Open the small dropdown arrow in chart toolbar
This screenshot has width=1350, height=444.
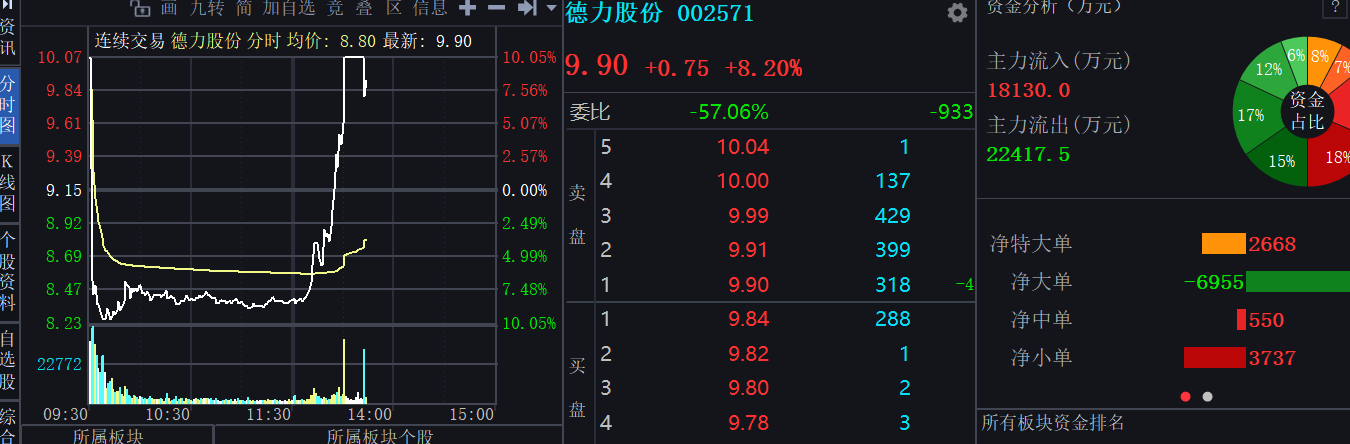551,9
